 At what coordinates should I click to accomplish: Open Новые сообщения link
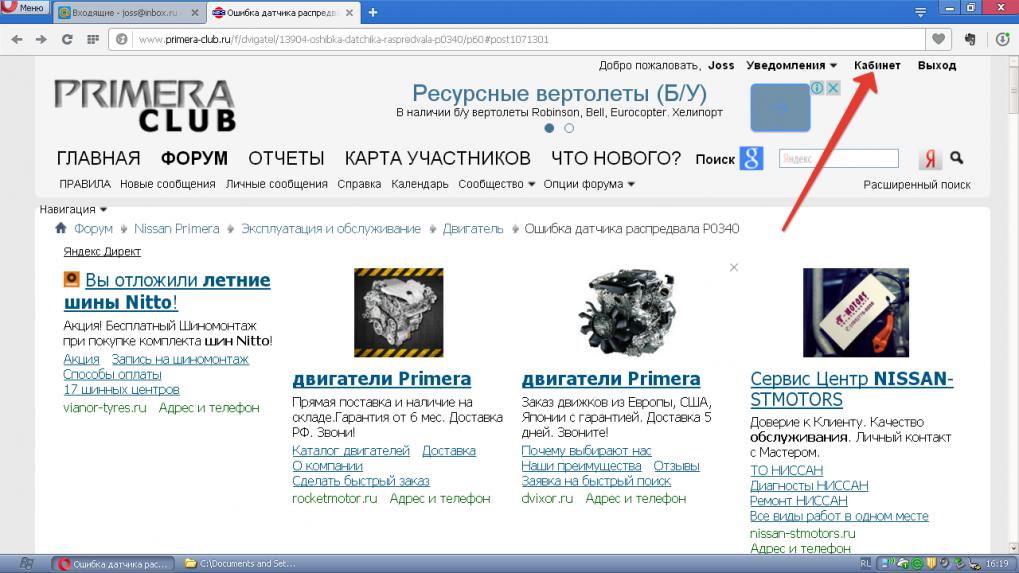[x=168, y=184]
